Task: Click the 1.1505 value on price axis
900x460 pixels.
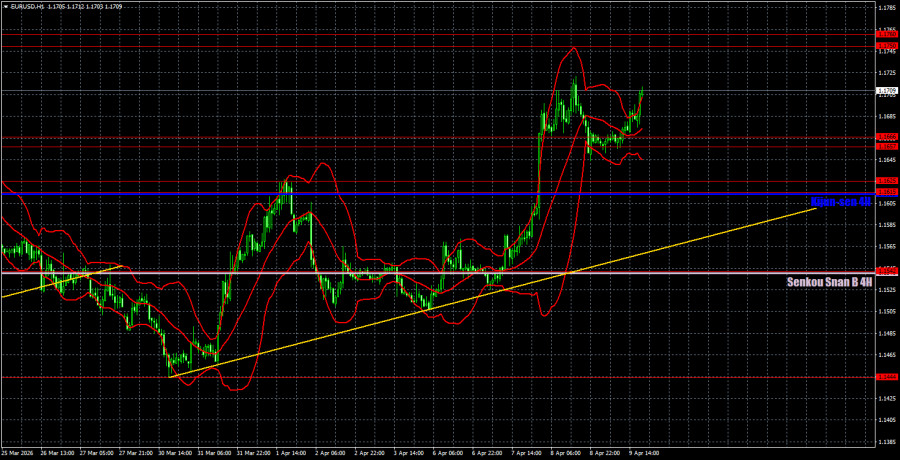Action: (887, 311)
